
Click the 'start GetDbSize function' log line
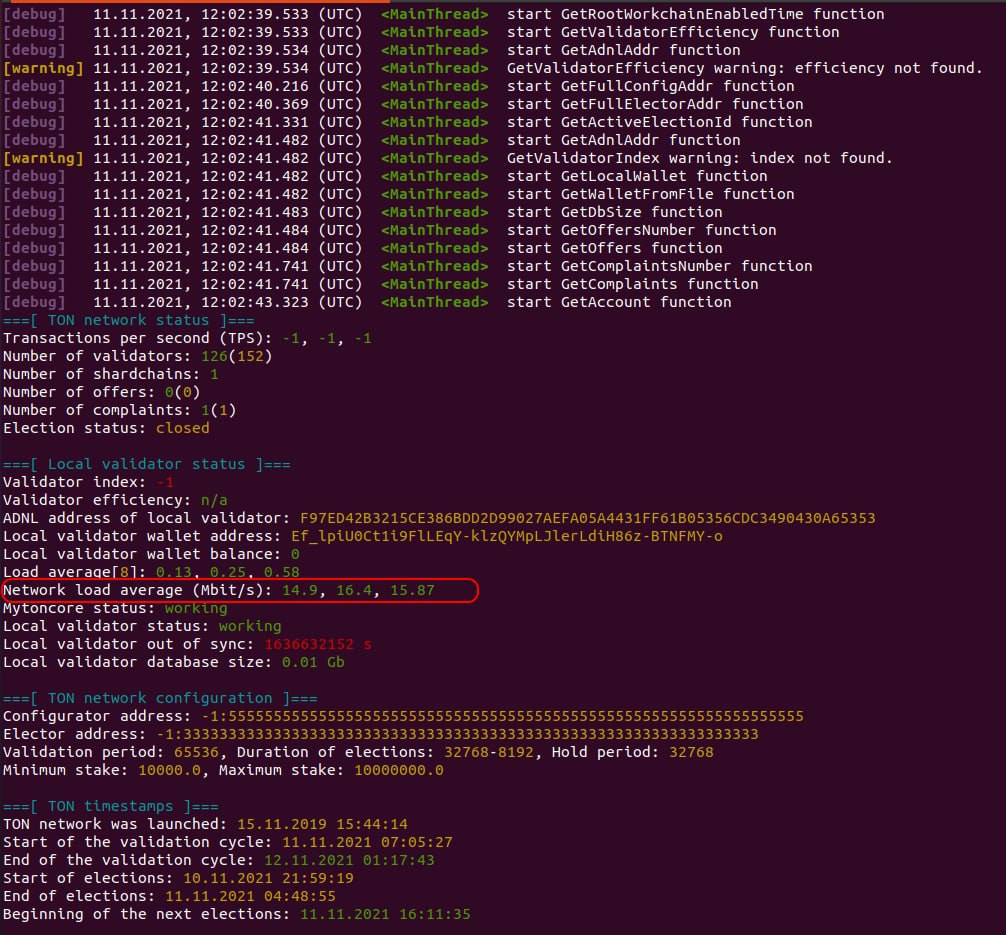[x=614, y=212]
